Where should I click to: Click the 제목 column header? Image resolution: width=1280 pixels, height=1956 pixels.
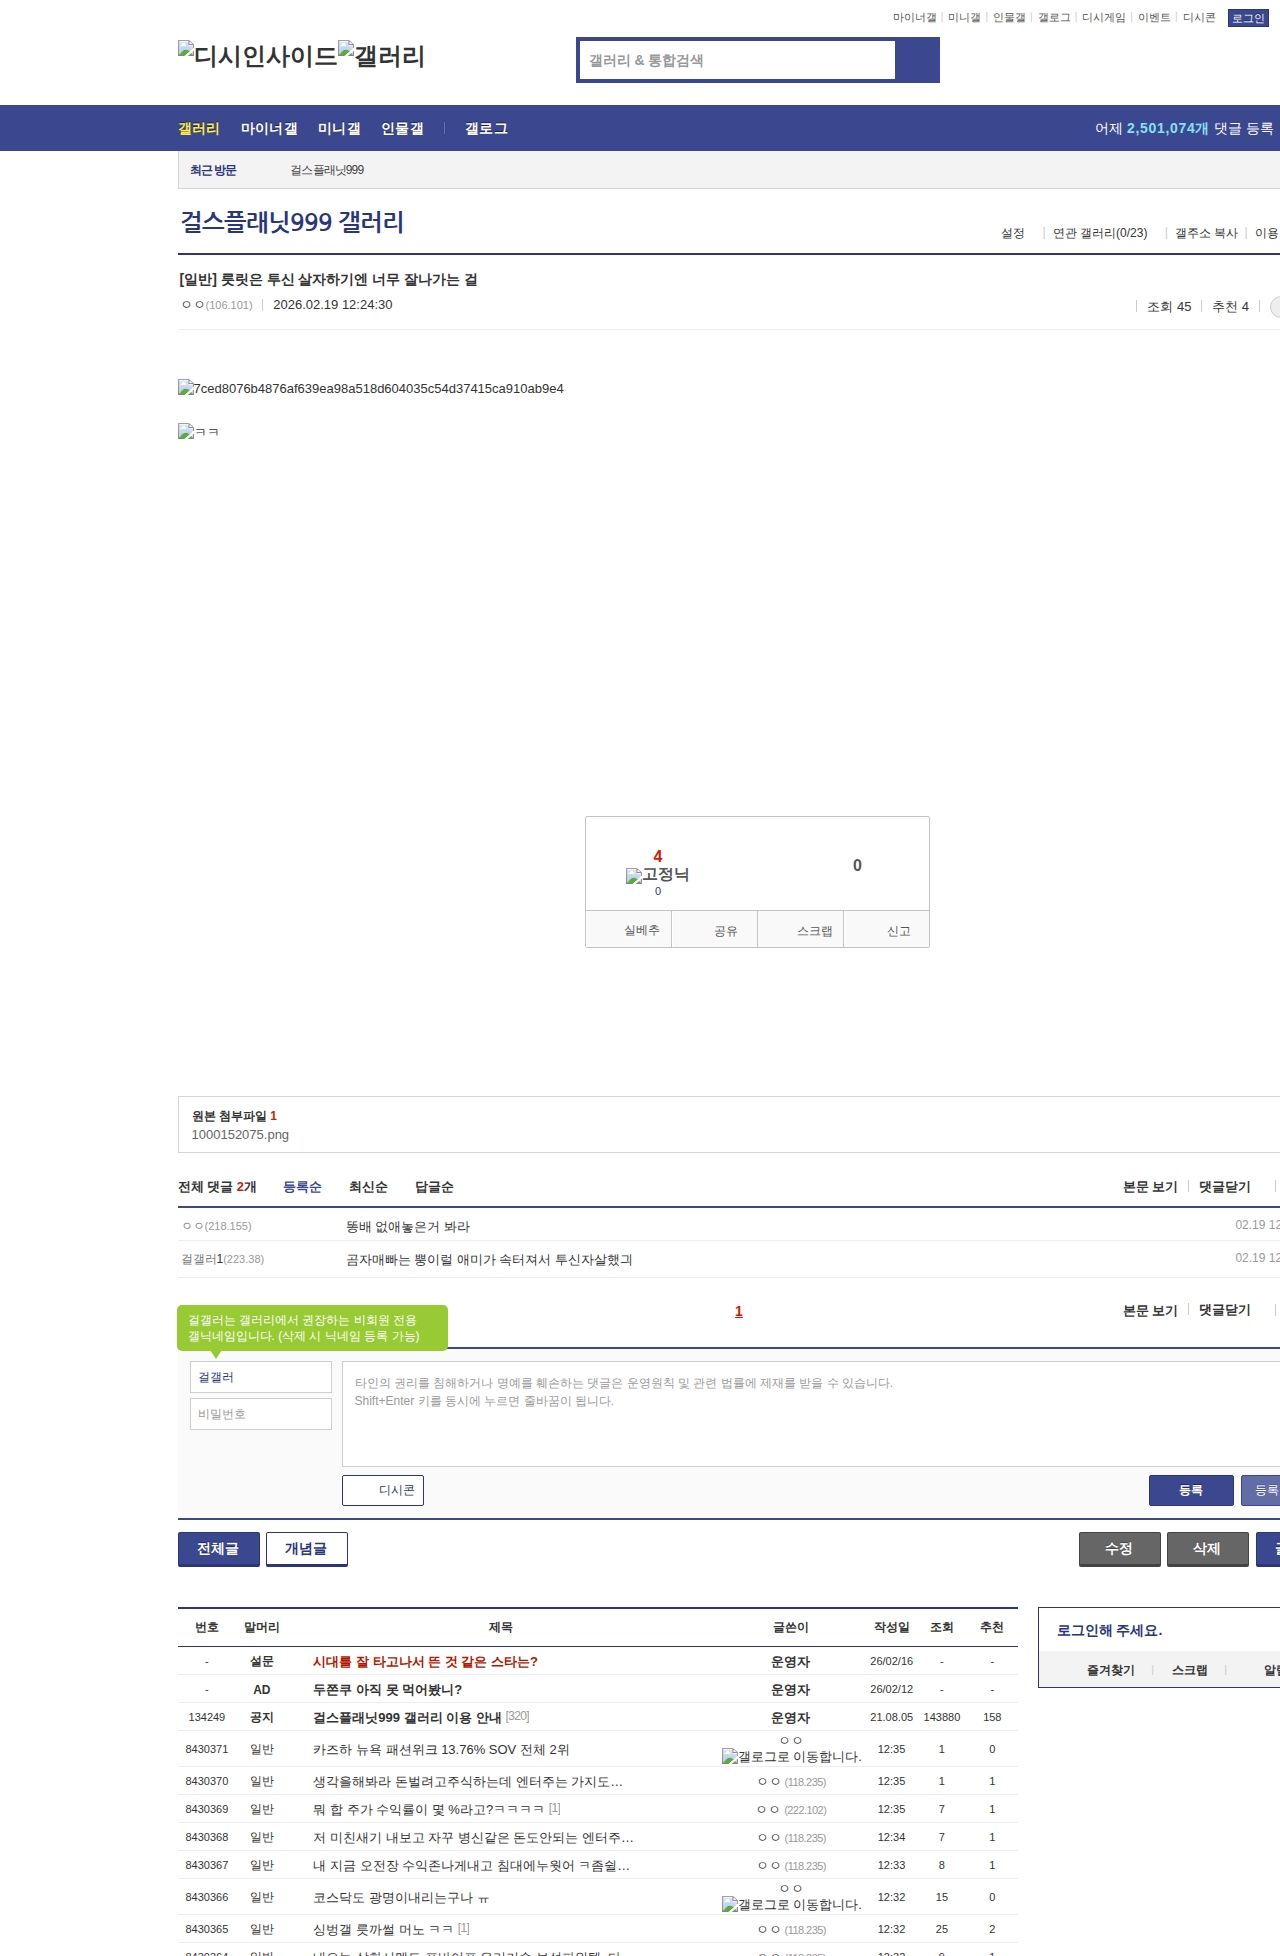pos(501,1628)
